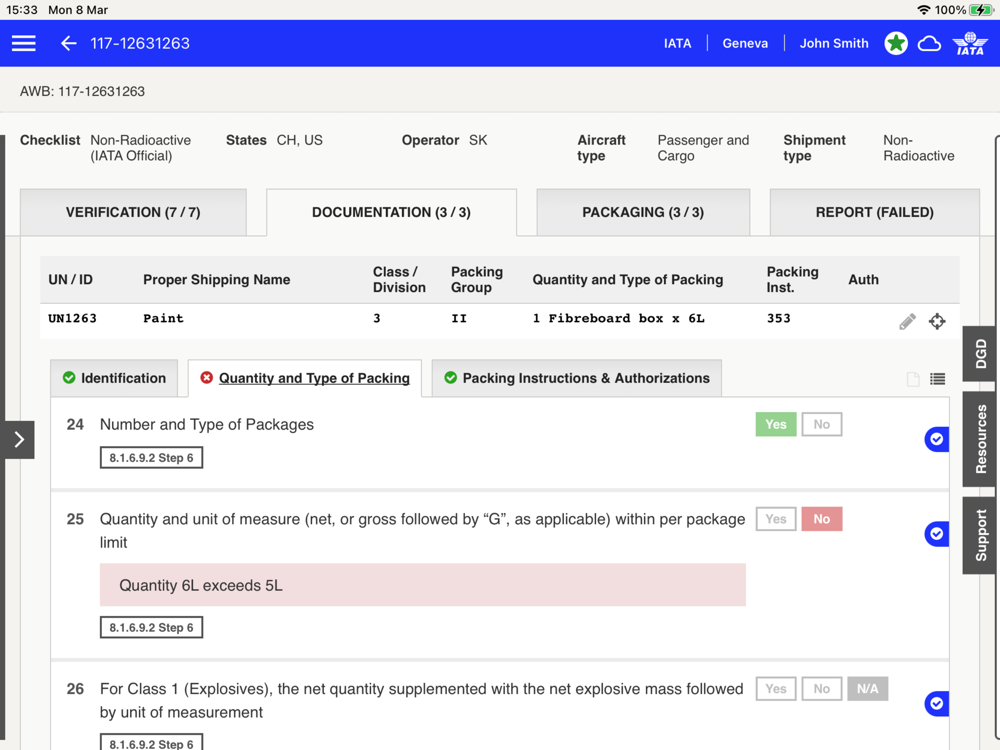Click the 117-12631263 title in header

[140, 43]
